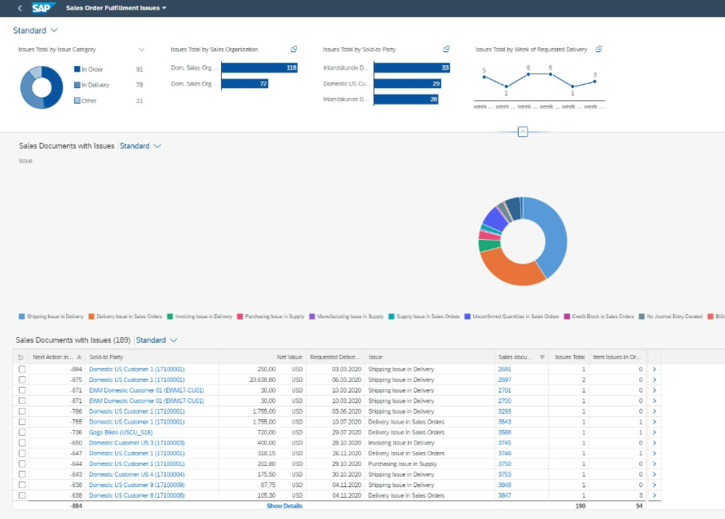The height and width of the screenshot is (519, 725).
Task: Click Show Details link in table footer
Action: (284, 506)
